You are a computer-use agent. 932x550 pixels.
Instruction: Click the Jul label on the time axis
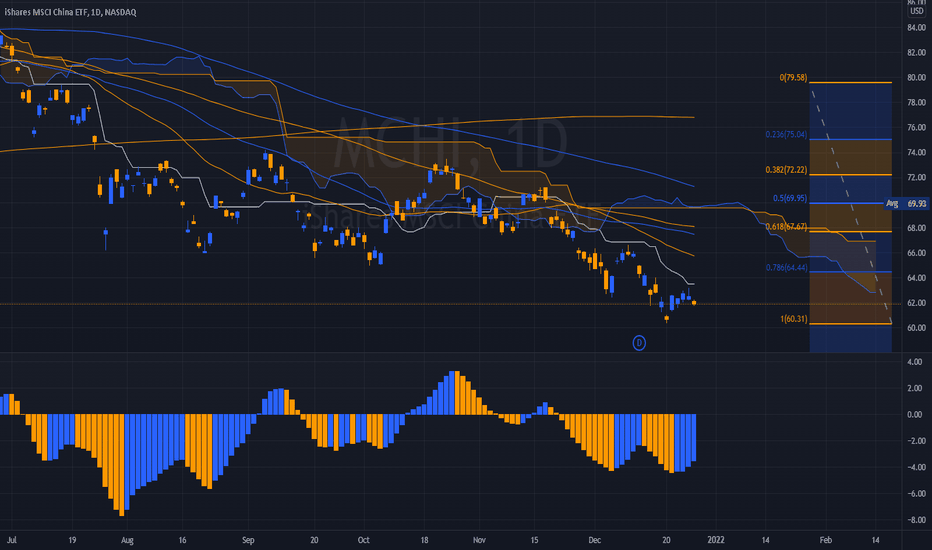[x=11, y=540]
